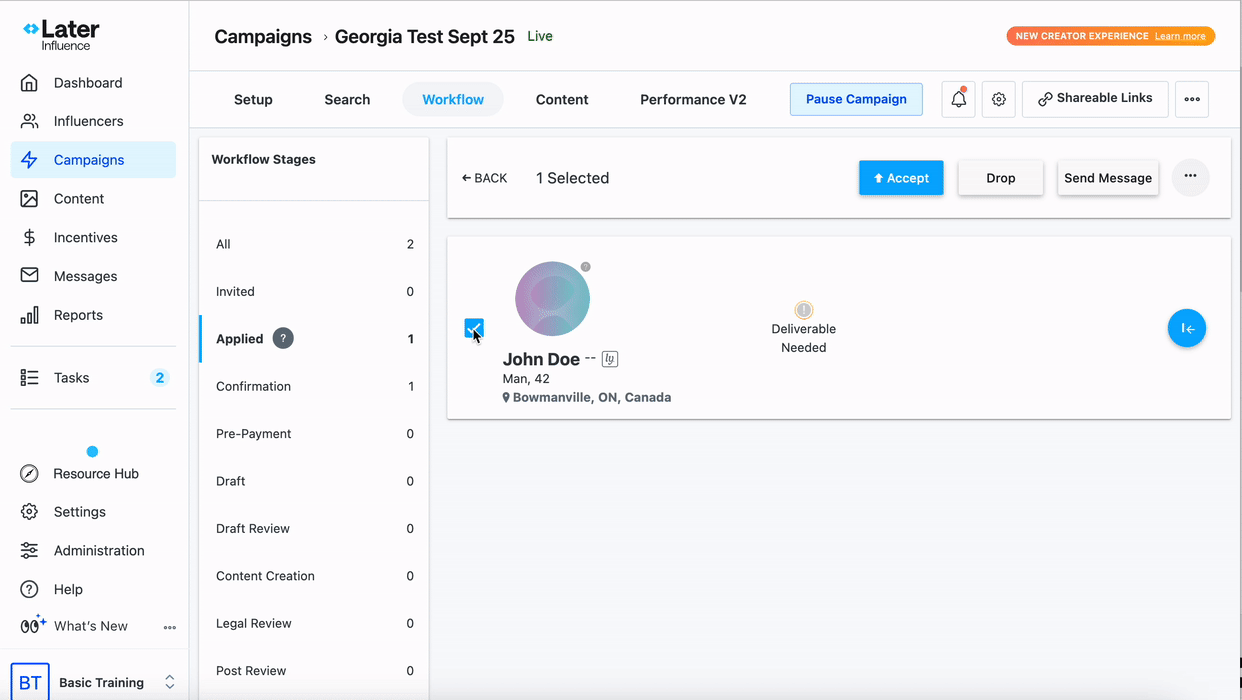Select the Confirmation workflow stage
This screenshot has height=700, width=1242.
click(x=253, y=386)
